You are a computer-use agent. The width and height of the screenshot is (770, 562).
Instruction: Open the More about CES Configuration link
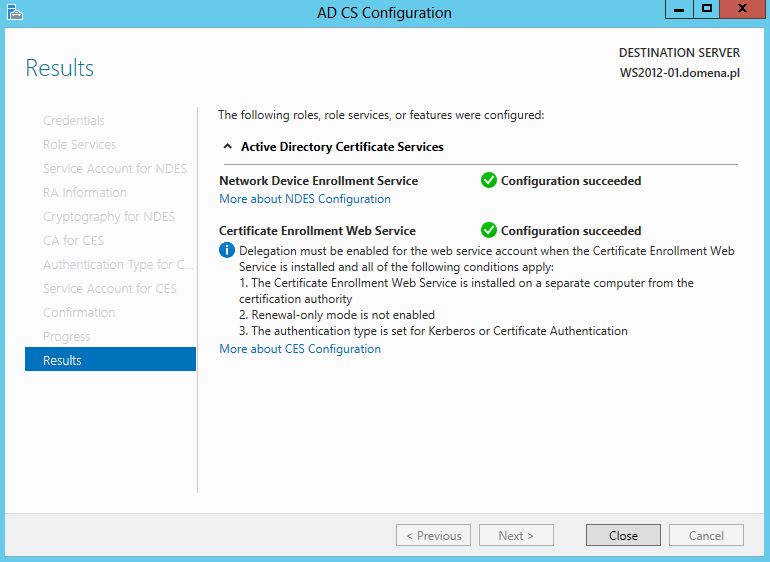point(300,349)
